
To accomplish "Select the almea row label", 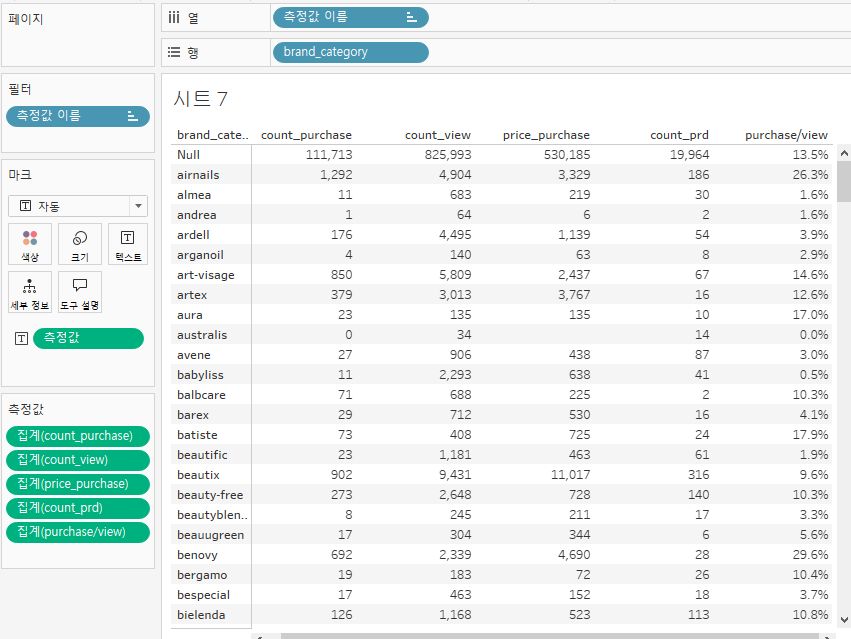I will point(194,195).
